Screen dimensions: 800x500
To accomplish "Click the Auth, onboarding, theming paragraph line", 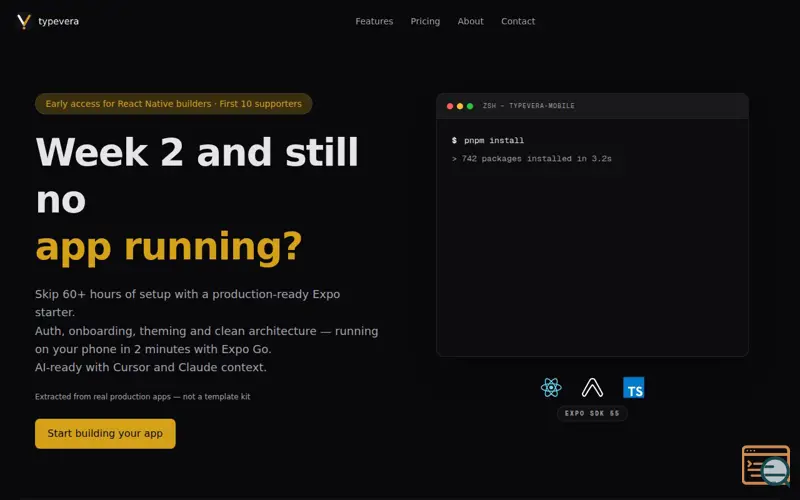I will 207,340.
